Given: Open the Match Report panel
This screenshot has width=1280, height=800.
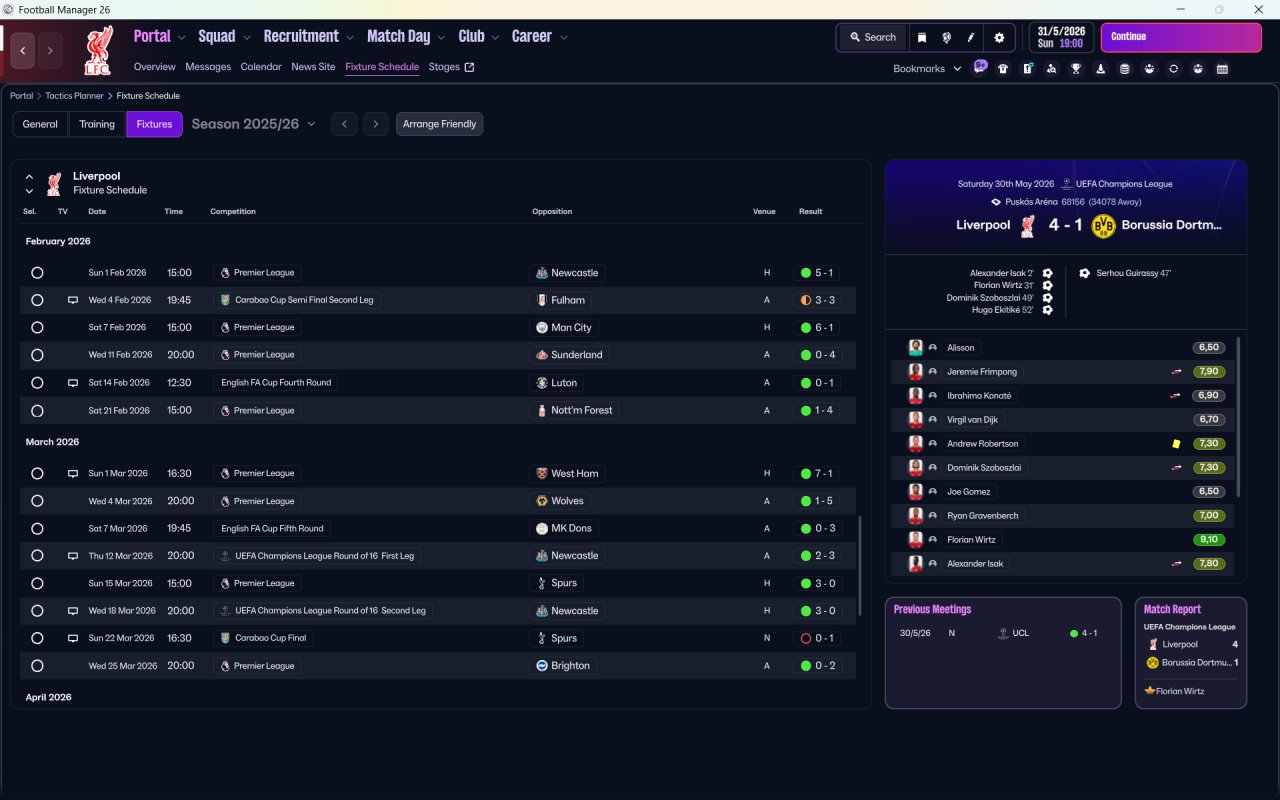Looking at the screenshot, I should (1191, 653).
